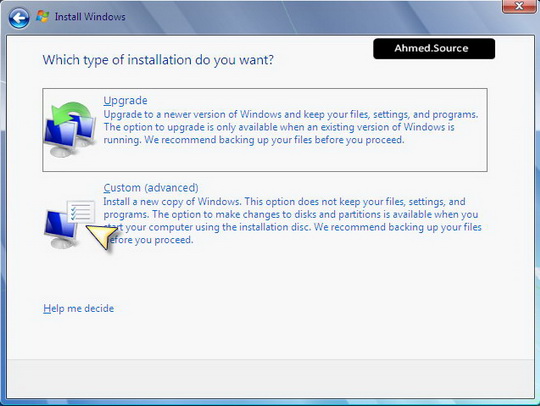This screenshot has height=406, width=540.
Task: Click the 'Which type of installation do you want?' heading
Action: coord(158,60)
